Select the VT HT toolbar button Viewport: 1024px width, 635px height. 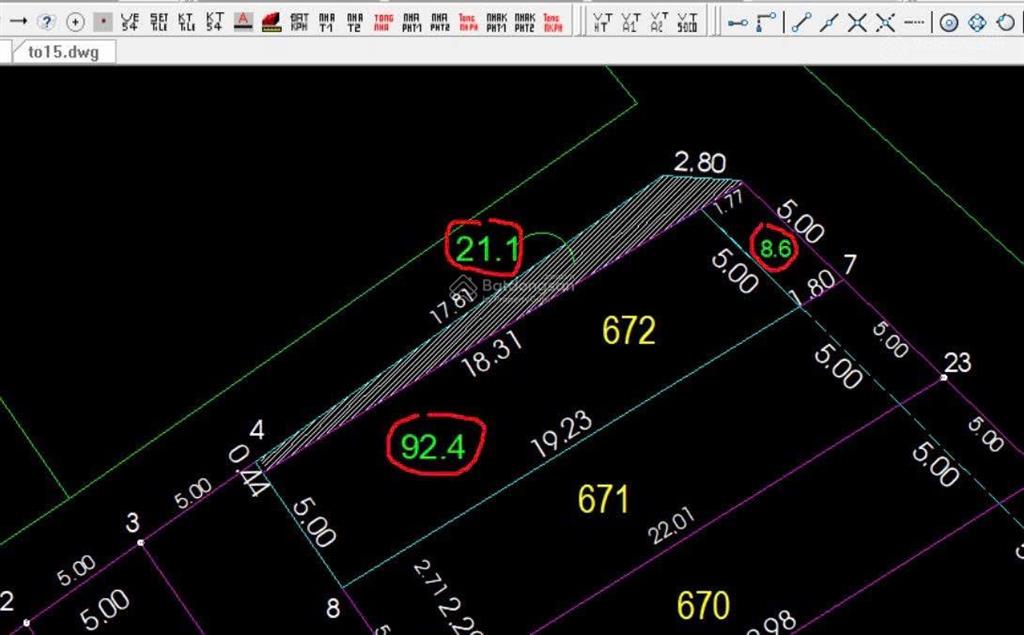point(603,22)
